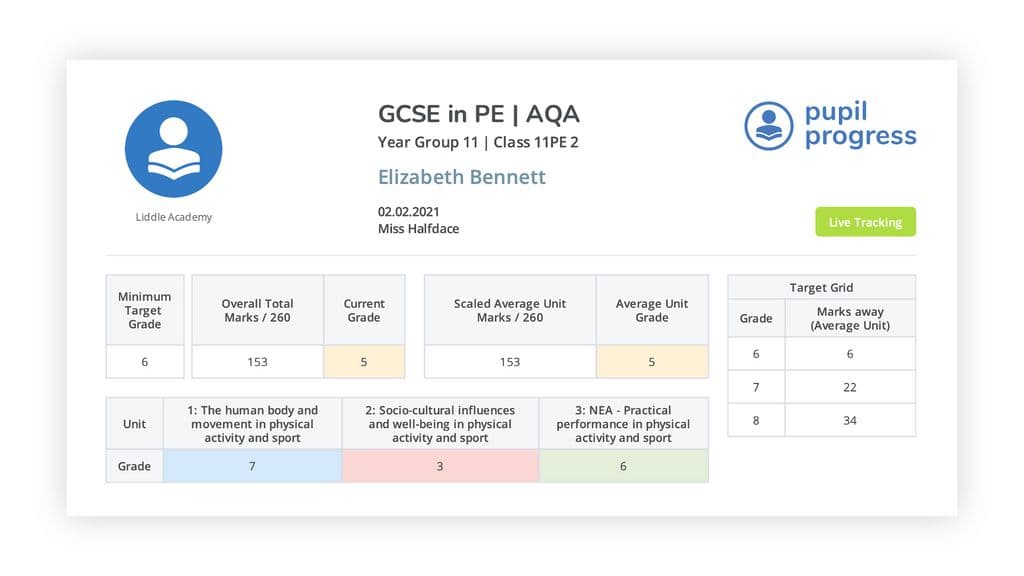Click the Unit 3 NEA Practical performance header
The height and width of the screenshot is (576, 1024).
pos(624,424)
